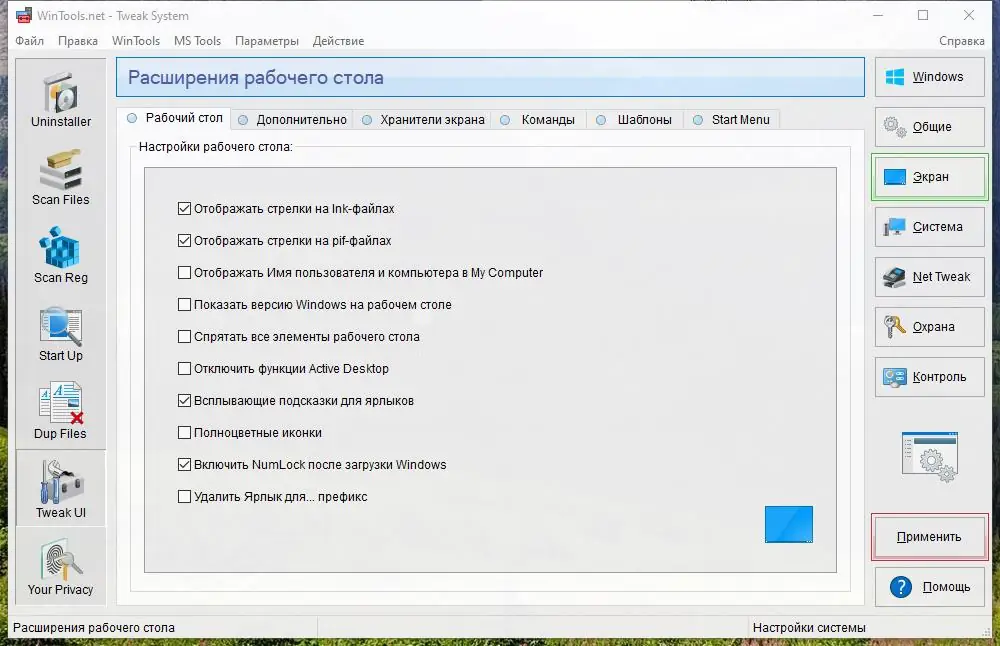
Task: Open the Start Menu tab
Action: [738, 118]
